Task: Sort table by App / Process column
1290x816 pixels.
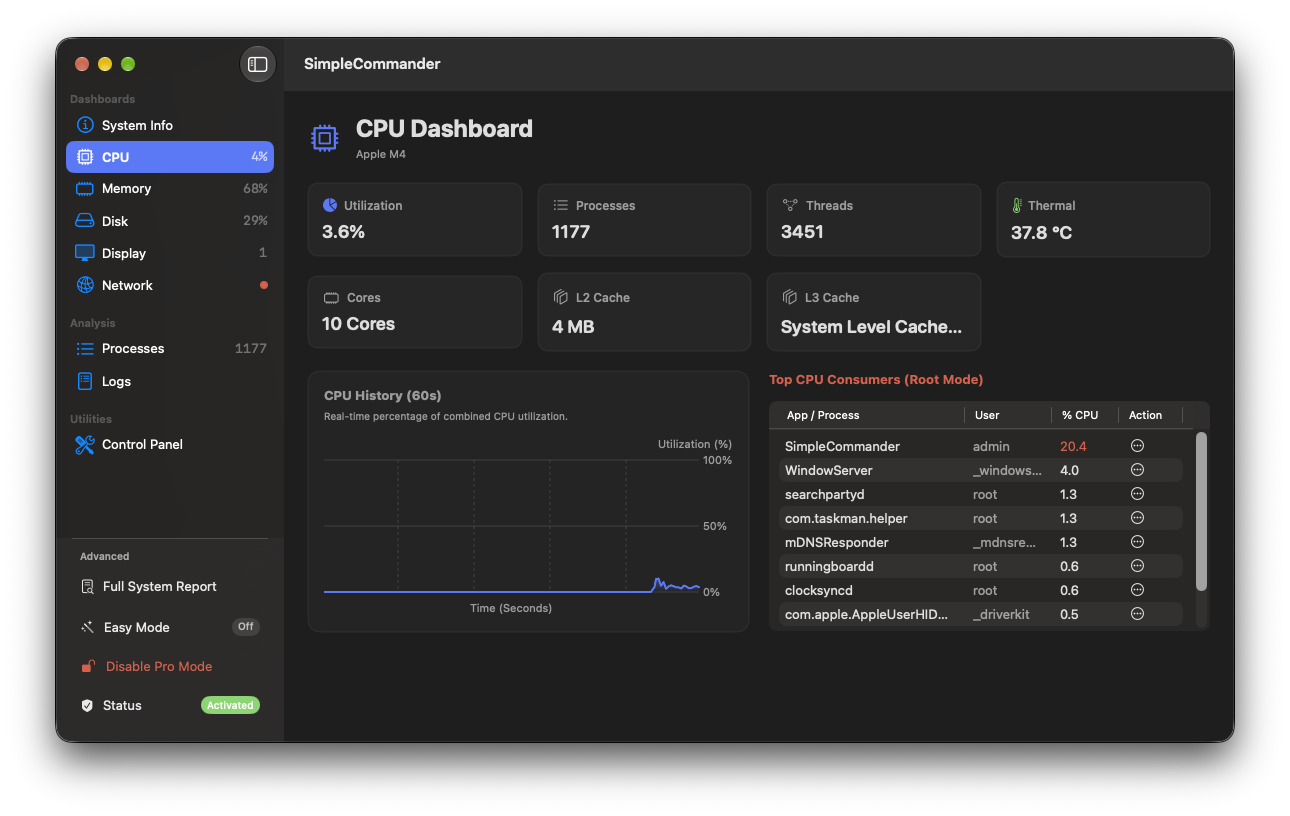Action: pos(823,415)
